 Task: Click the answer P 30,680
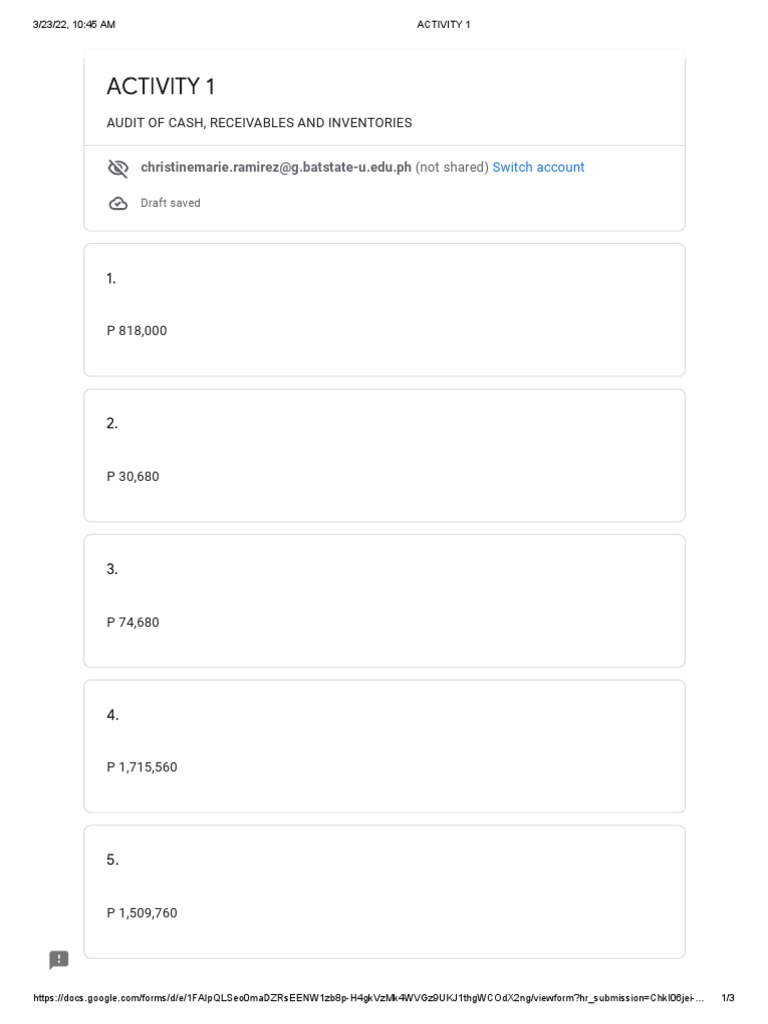133,477
